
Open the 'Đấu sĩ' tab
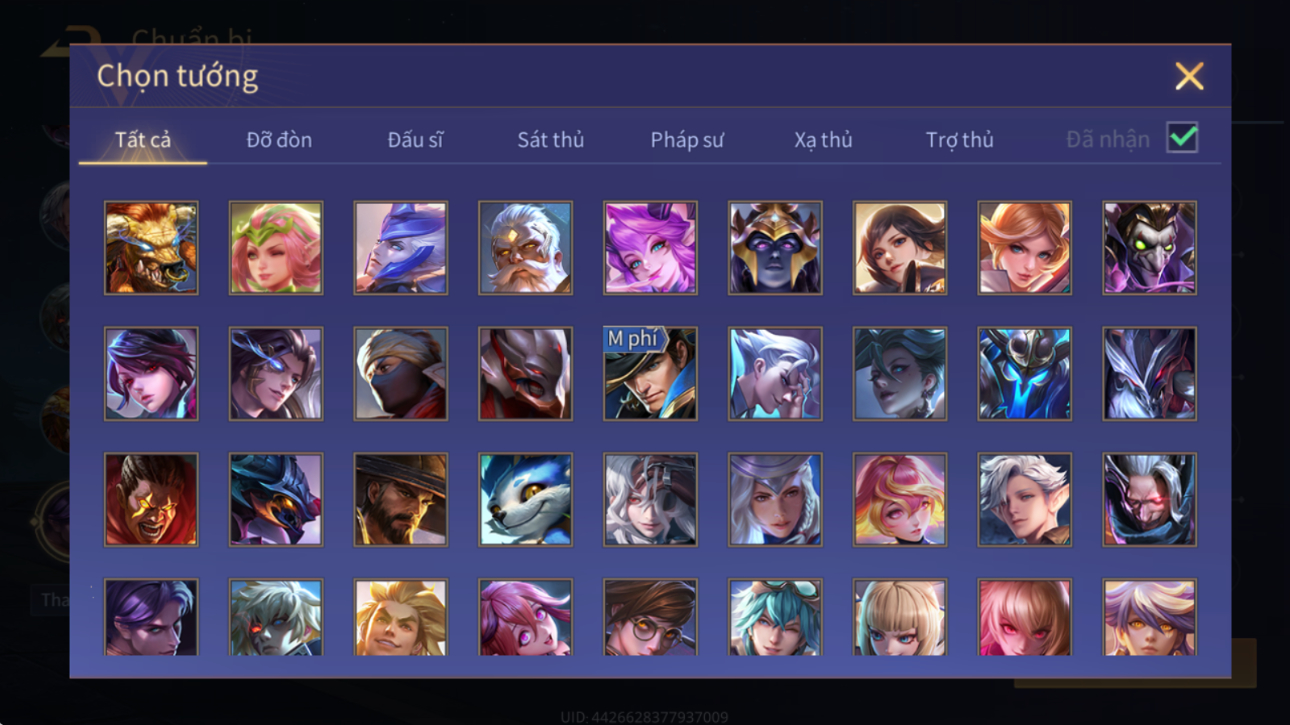[415, 140]
